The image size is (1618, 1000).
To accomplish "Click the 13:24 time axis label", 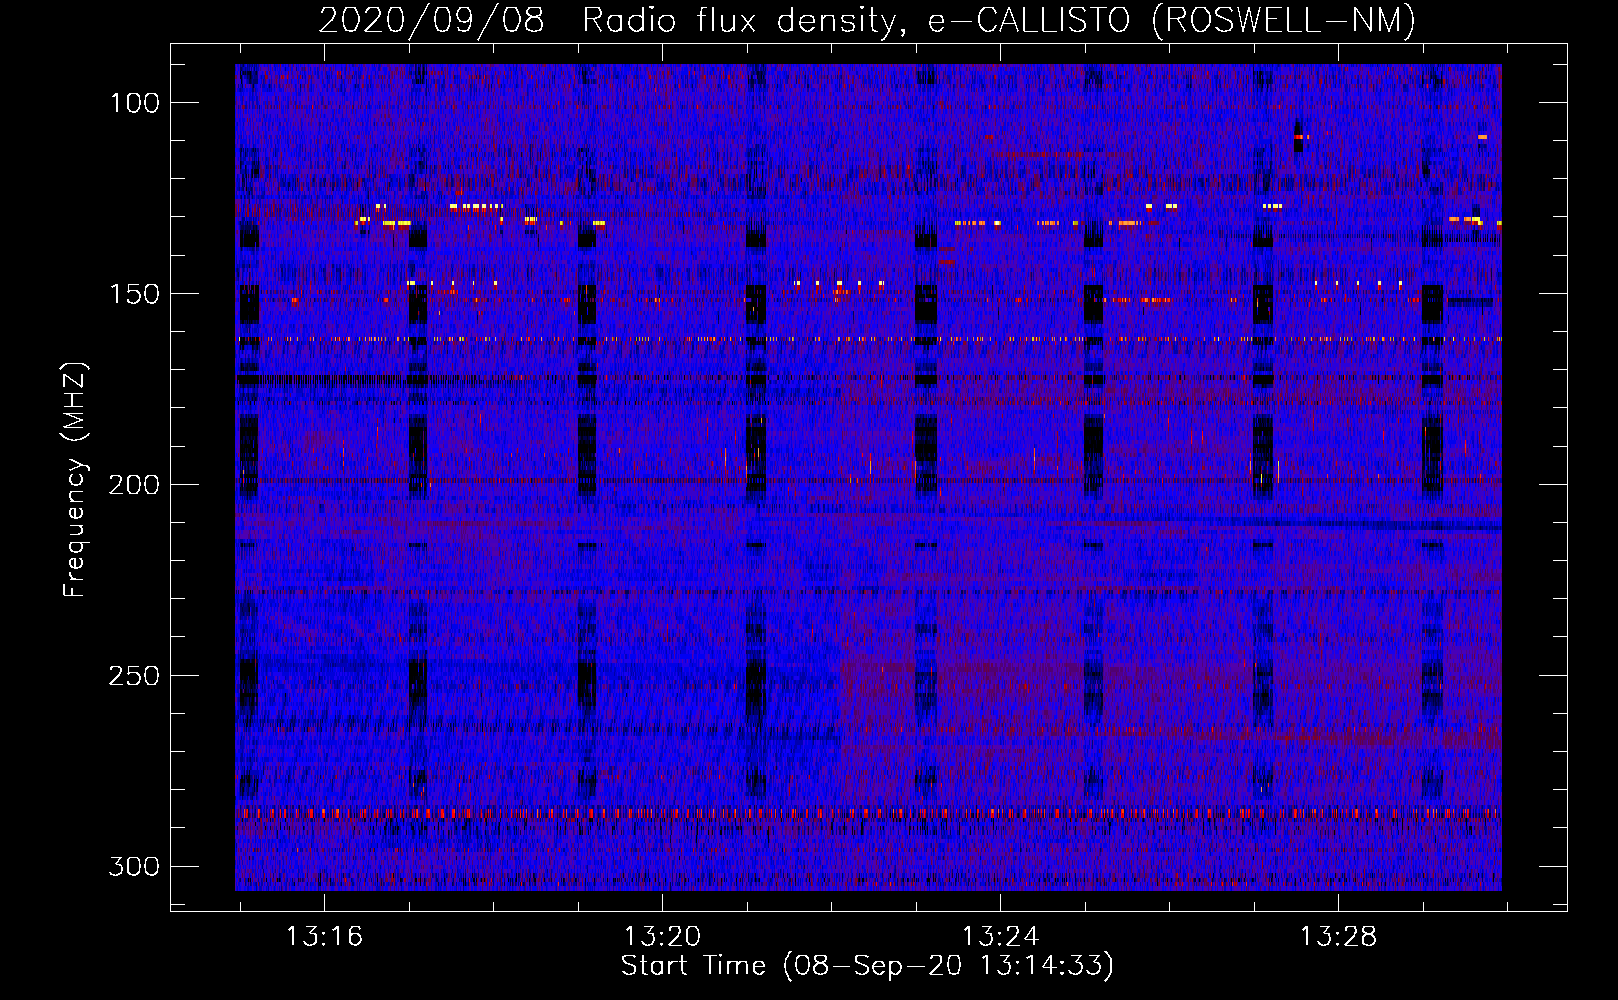I will coord(1000,937).
